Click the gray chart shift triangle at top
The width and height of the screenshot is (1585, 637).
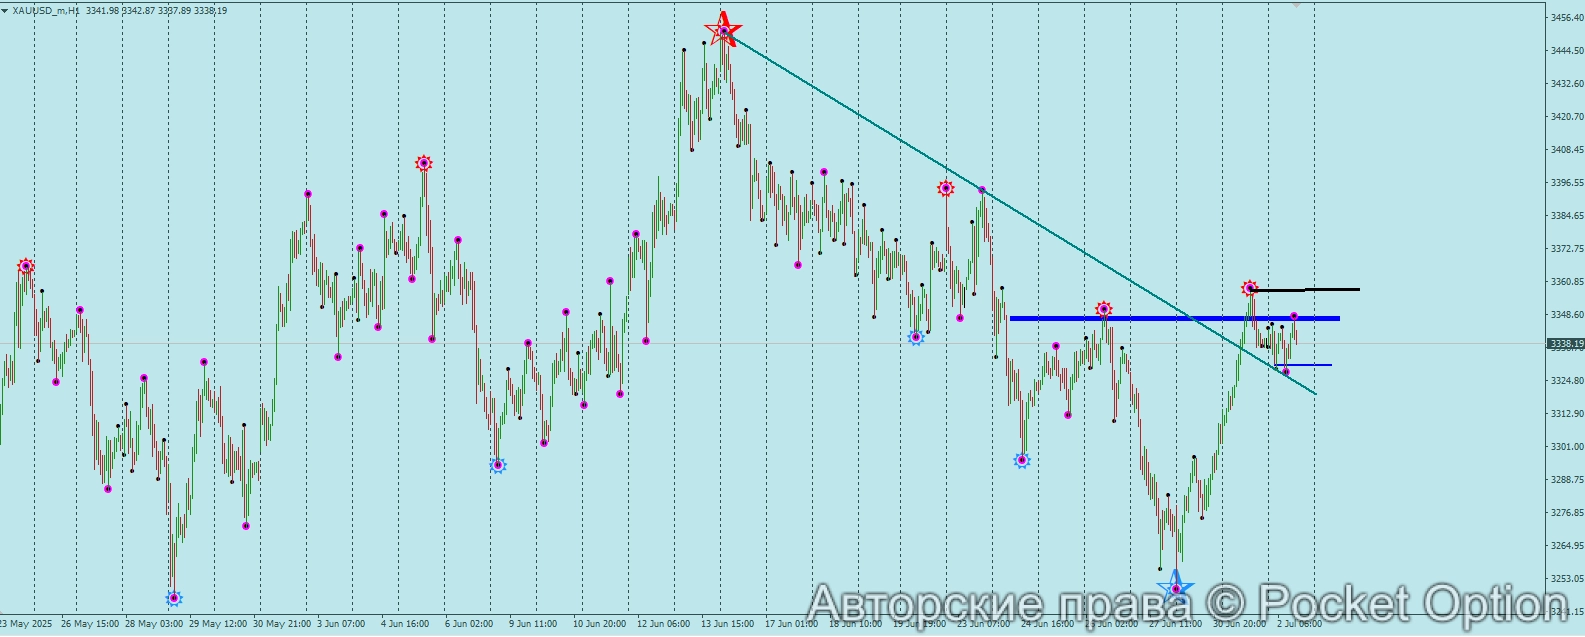[1297, 5]
